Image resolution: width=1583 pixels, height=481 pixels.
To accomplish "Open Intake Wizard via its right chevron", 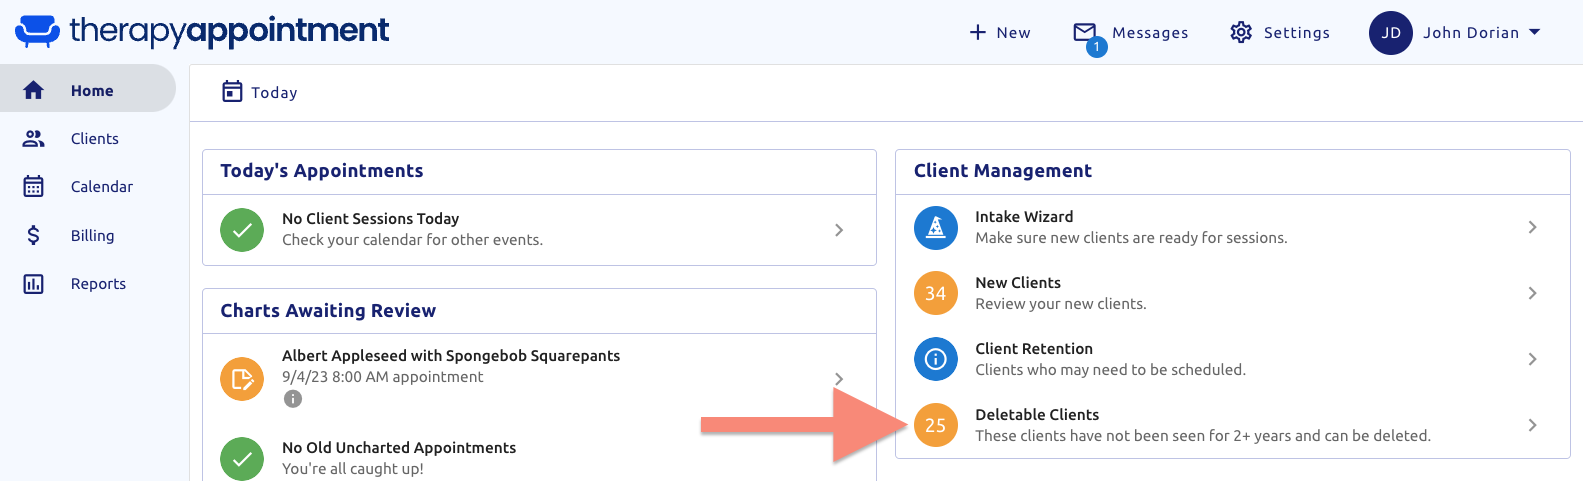I will (1532, 227).
